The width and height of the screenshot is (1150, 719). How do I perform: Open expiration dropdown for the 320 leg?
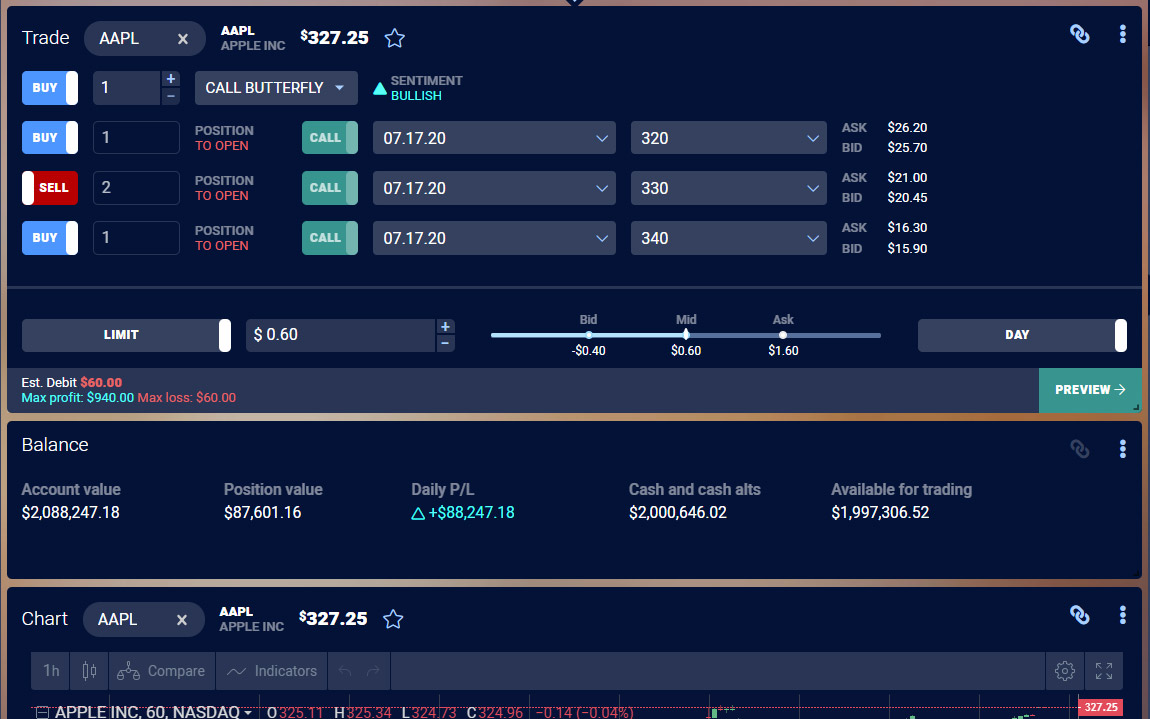(494, 138)
